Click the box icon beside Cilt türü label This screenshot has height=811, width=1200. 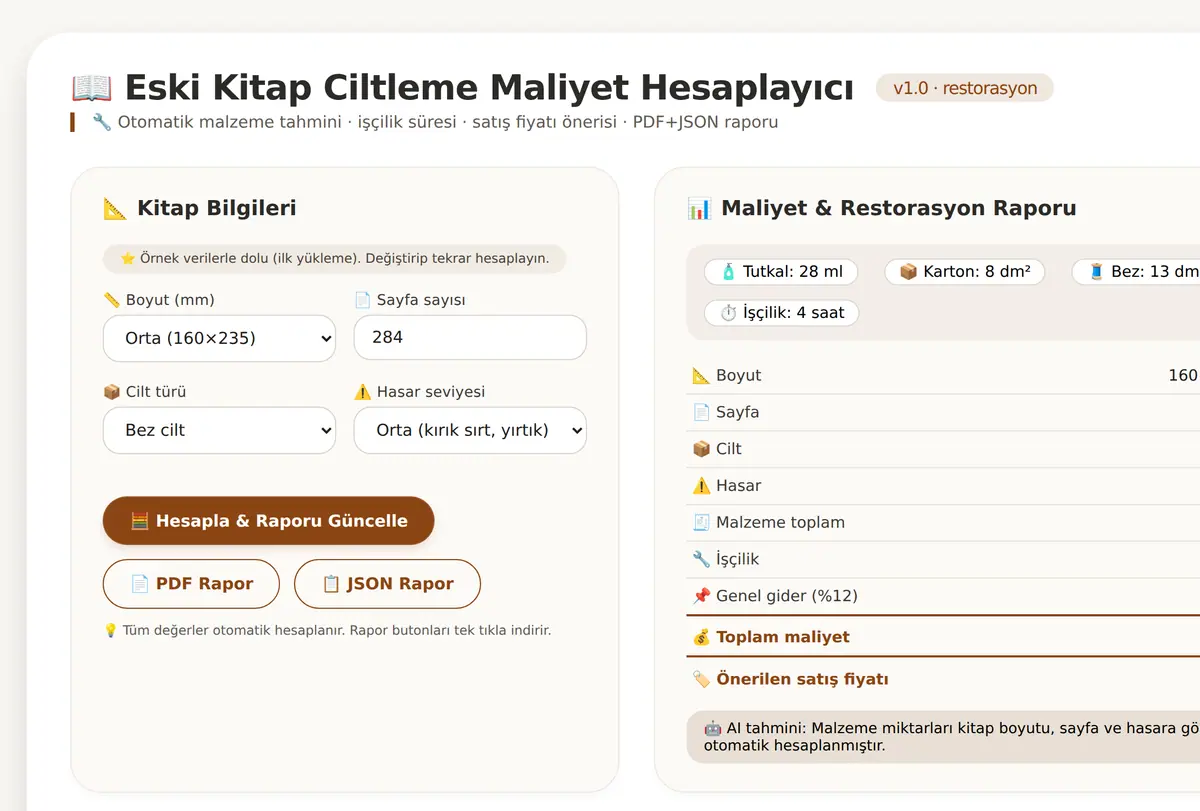pos(112,392)
